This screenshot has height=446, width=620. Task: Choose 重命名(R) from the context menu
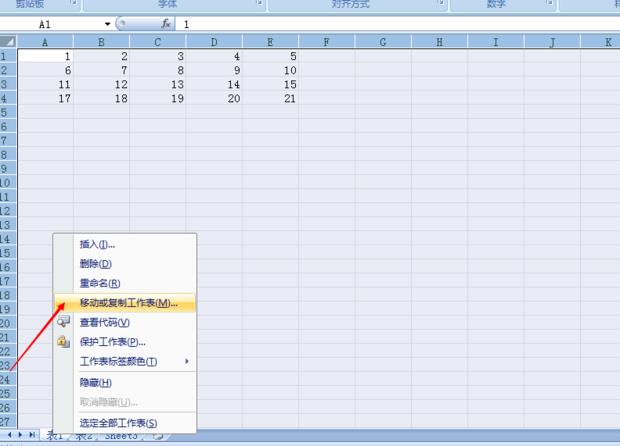click(x=125, y=283)
